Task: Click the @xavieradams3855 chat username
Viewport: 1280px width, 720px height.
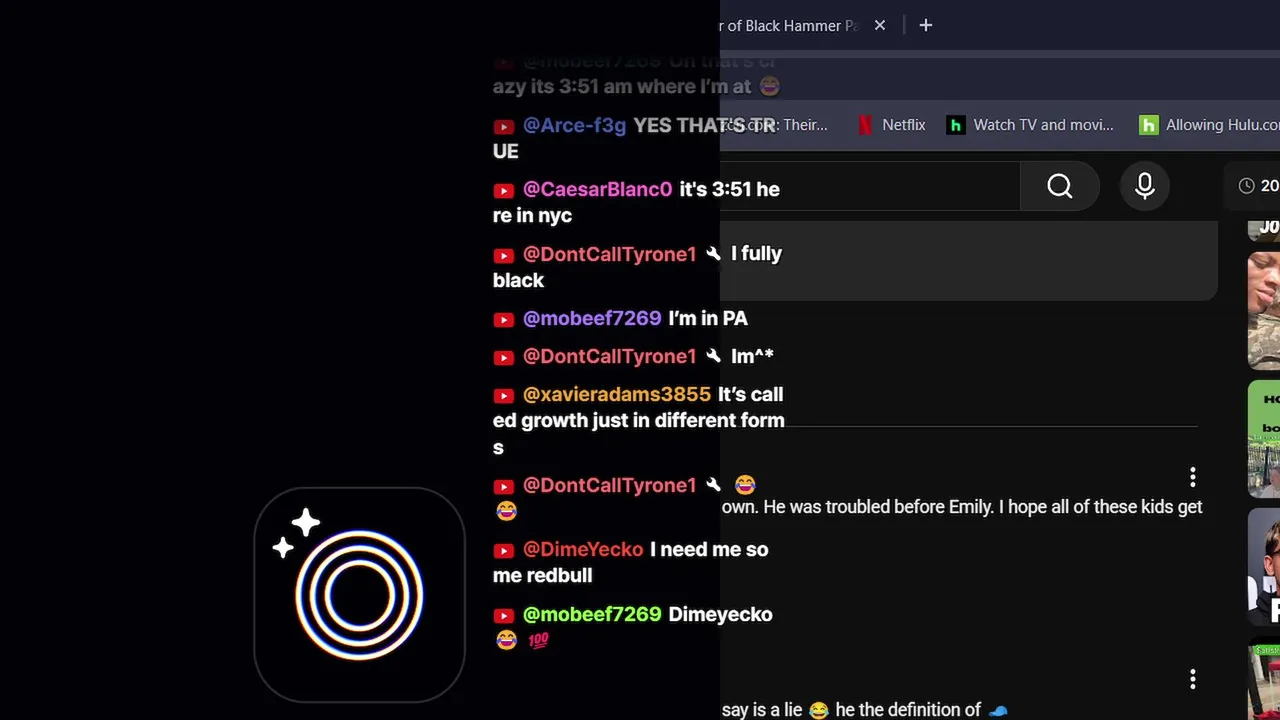Action: (616, 394)
